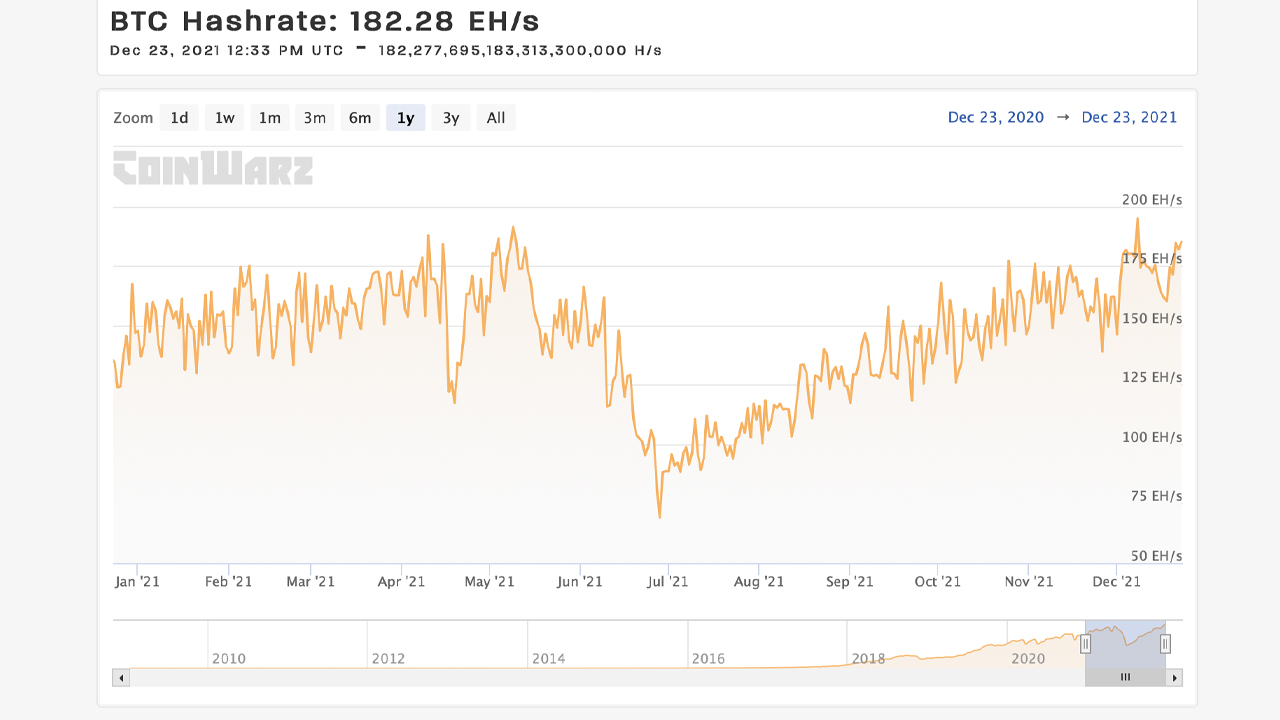Click the 200 EH/s axis value
The width and height of the screenshot is (1280, 720).
(1152, 200)
